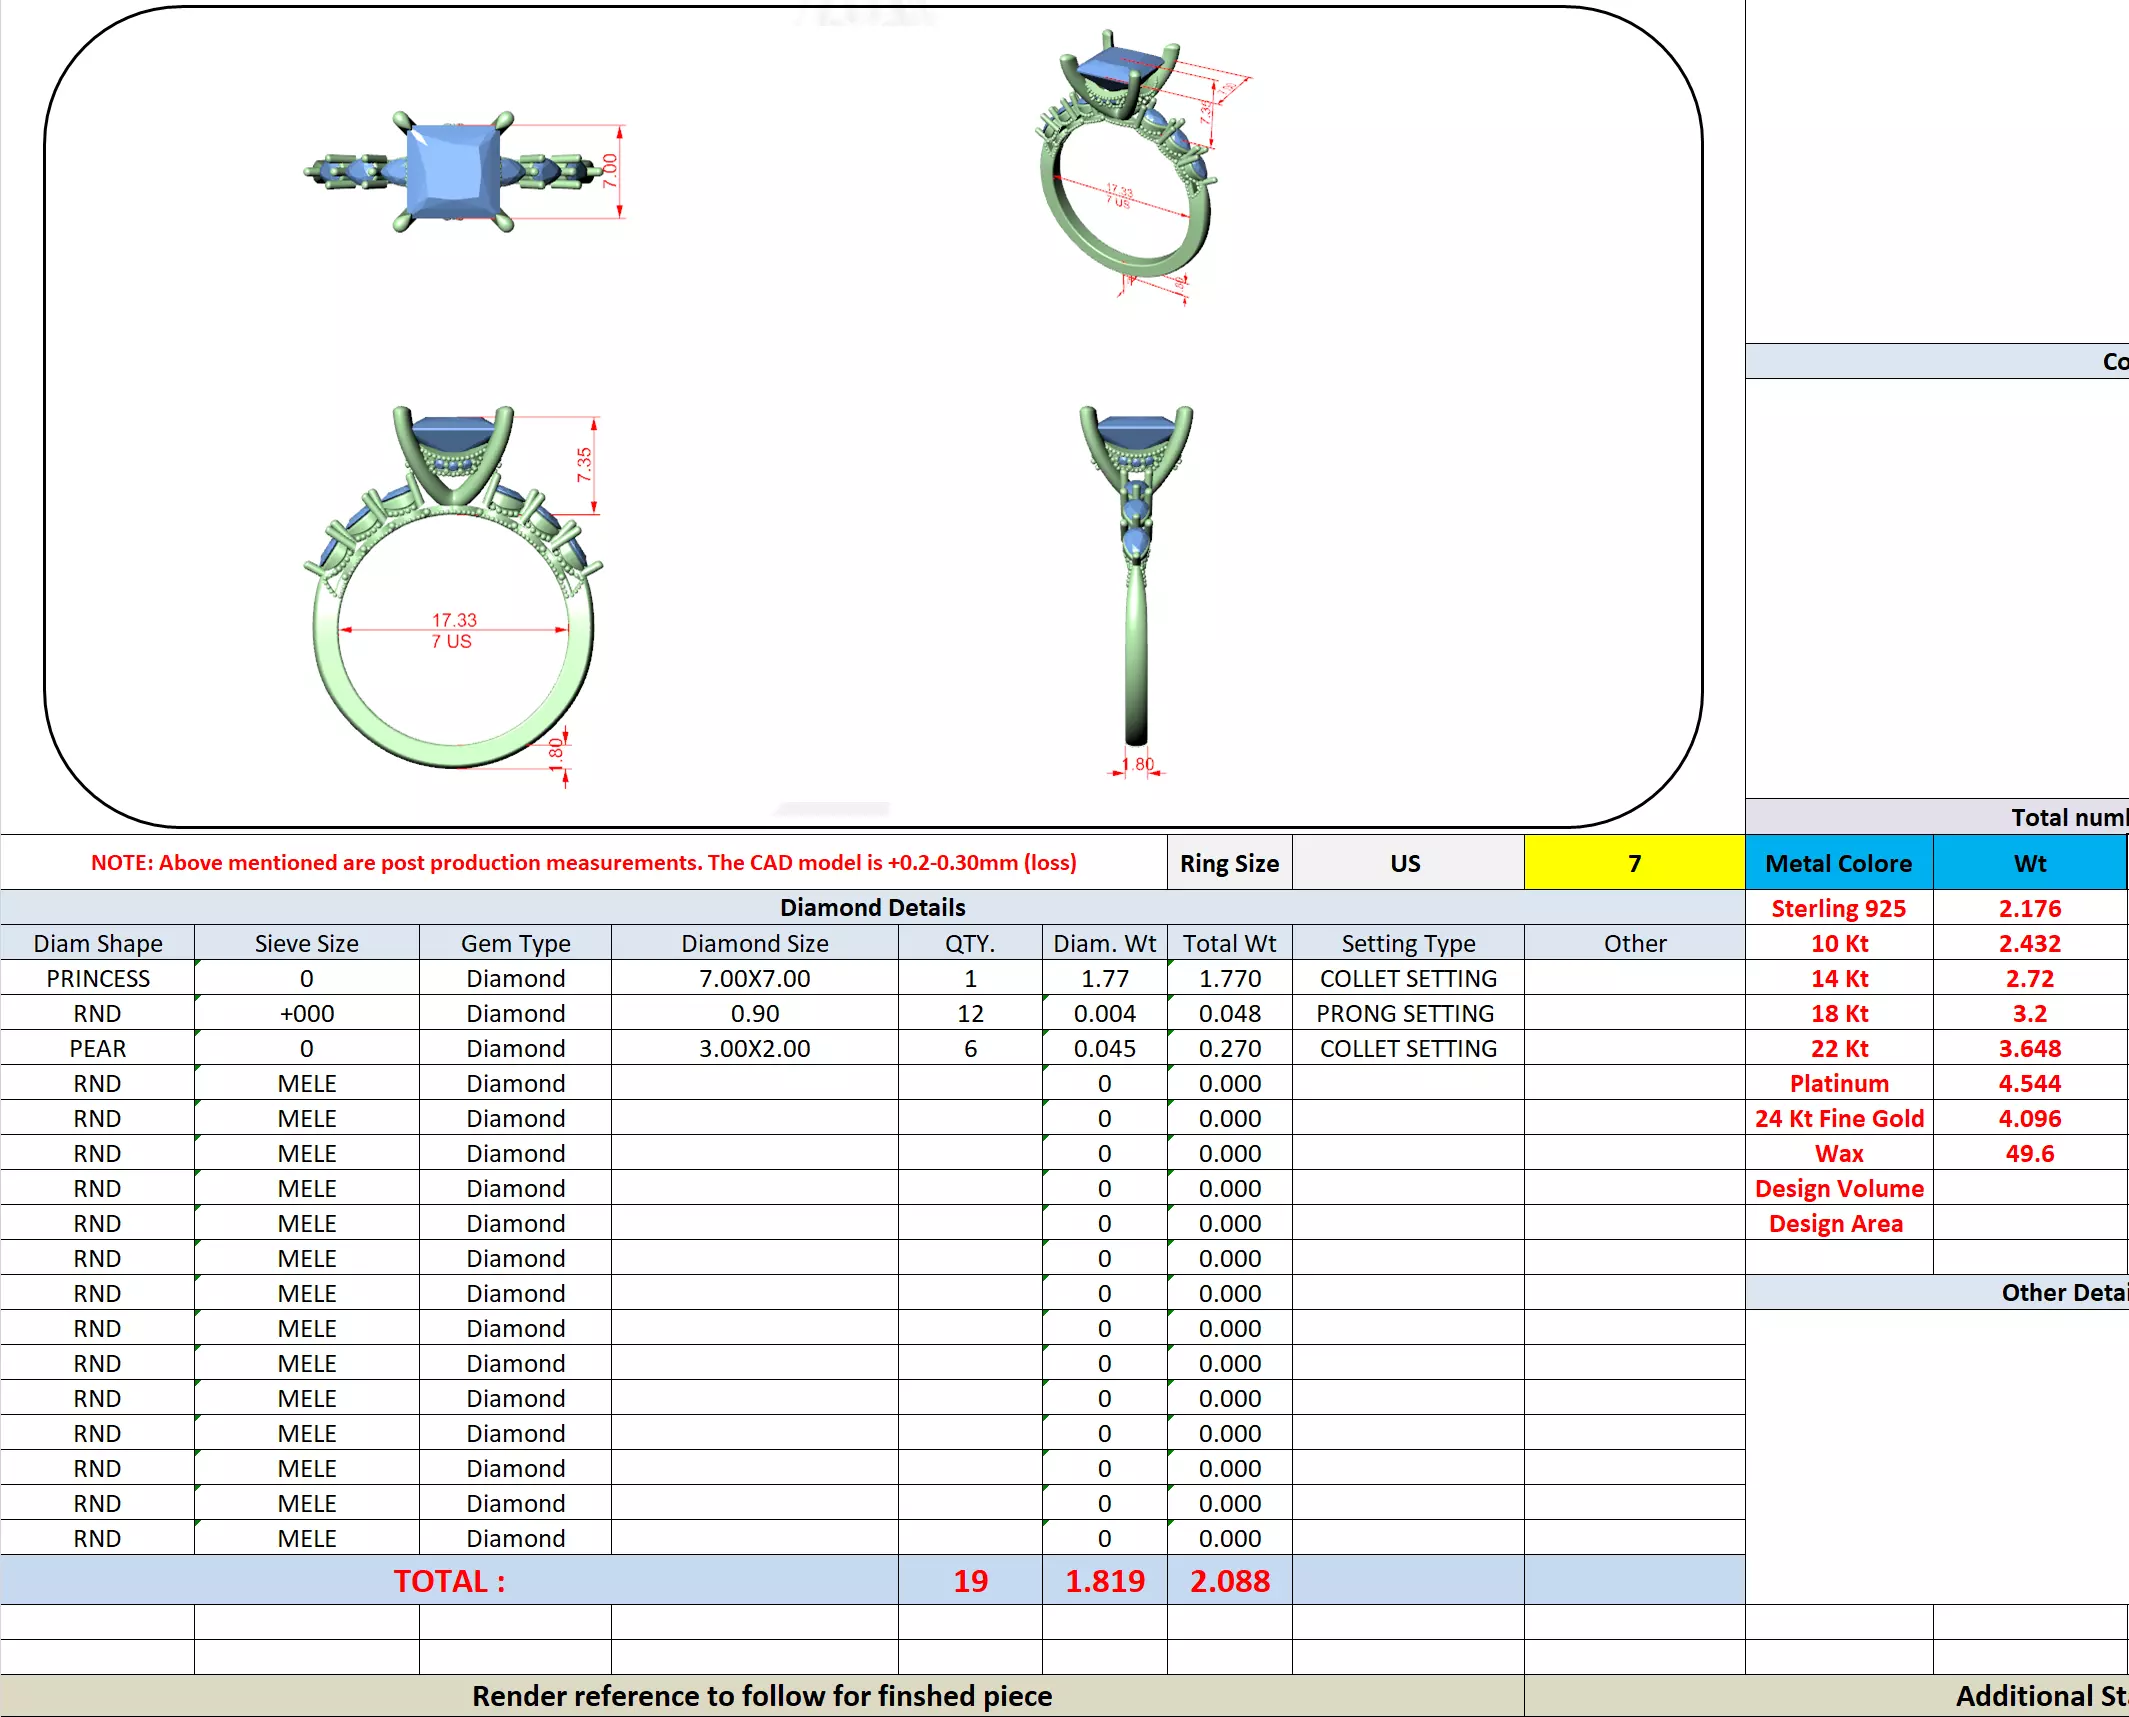
Task: Click the front-view ring render with 17.33 dimension
Action: pyautogui.click(x=453, y=590)
